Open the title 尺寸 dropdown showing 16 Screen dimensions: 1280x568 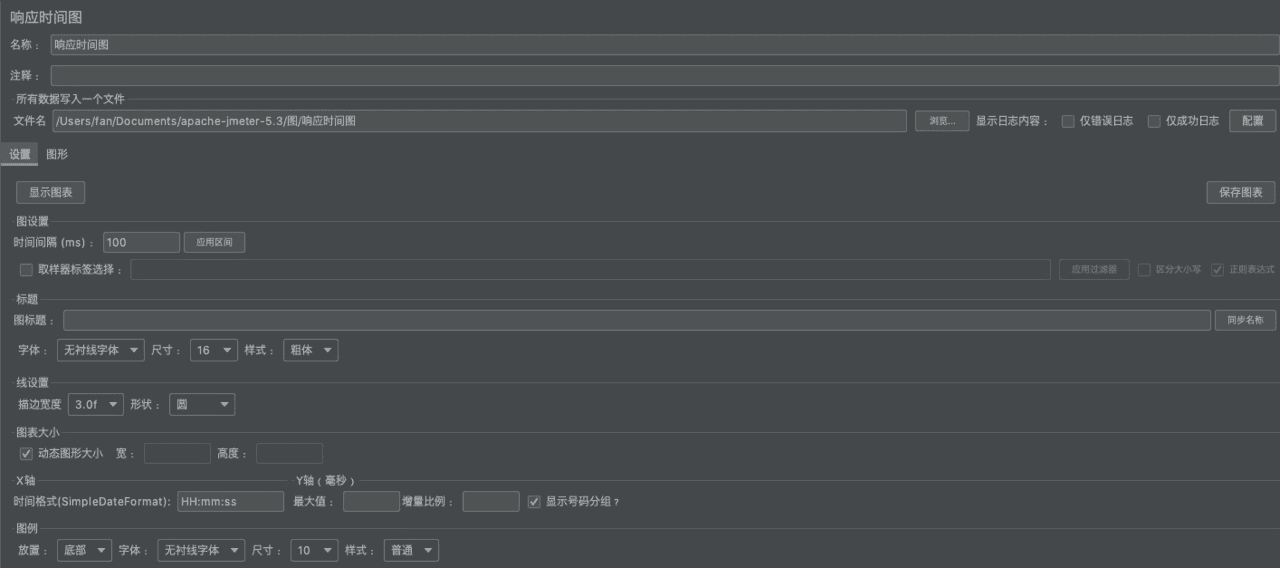(212, 350)
